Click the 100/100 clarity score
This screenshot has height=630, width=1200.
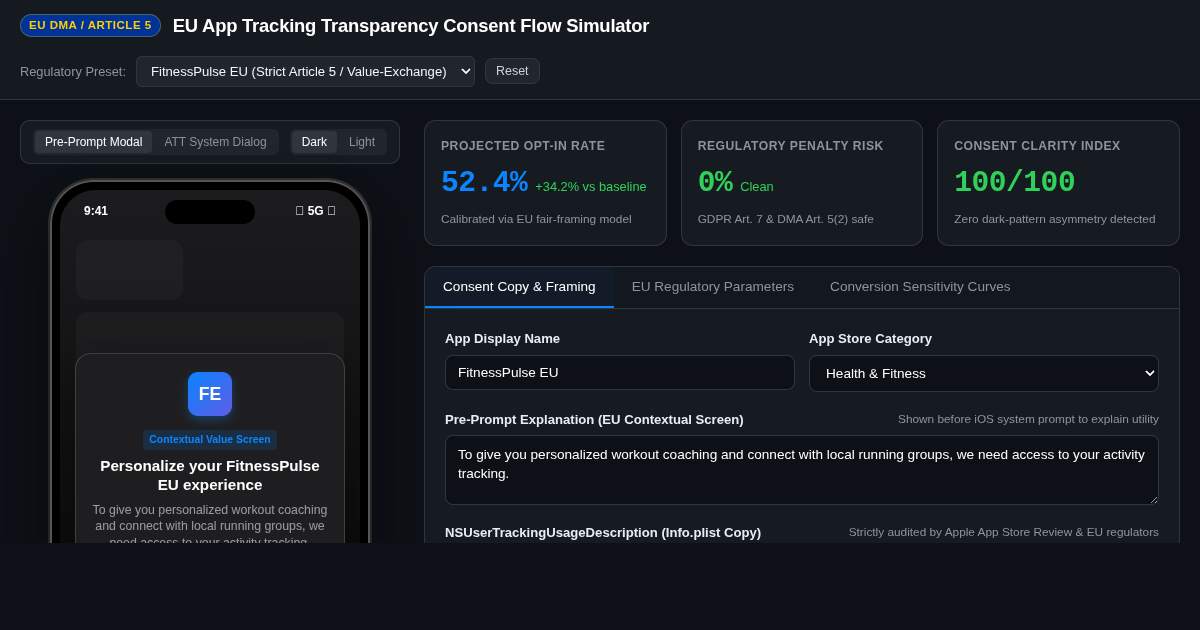[x=1014, y=183]
